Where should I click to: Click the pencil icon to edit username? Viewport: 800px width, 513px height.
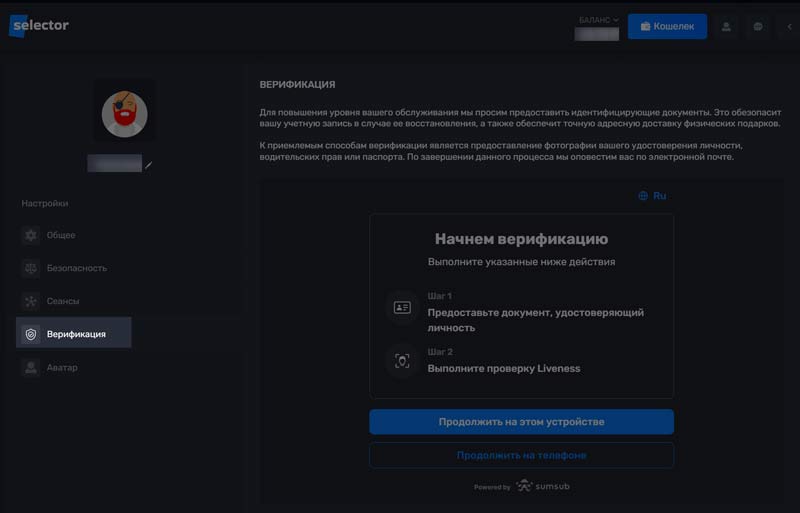[149, 164]
